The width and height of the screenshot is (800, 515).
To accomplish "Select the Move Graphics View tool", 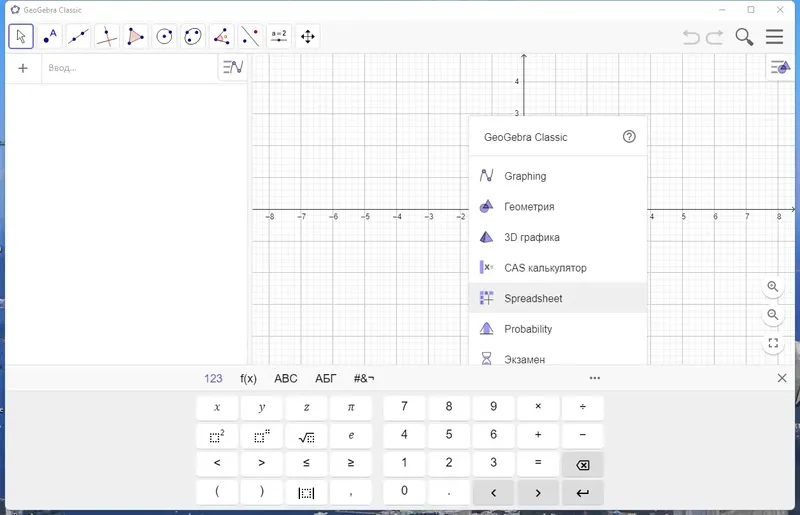I will (x=308, y=36).
